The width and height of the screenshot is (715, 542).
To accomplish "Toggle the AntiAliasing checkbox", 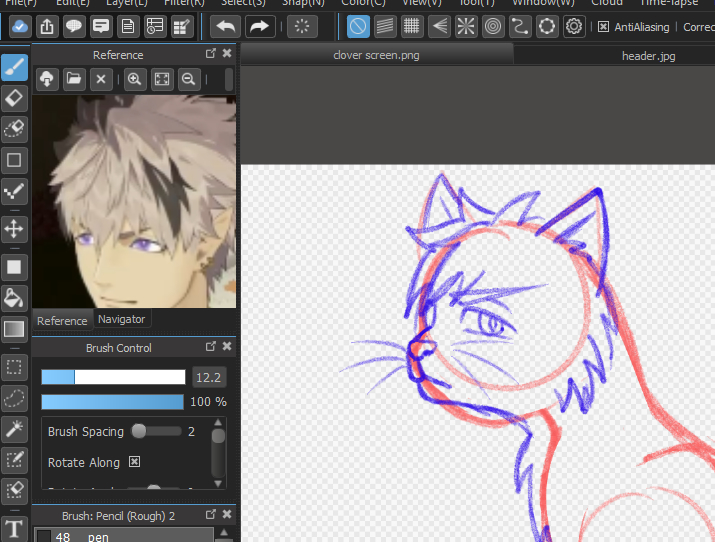I will click(x=603, y=27).
